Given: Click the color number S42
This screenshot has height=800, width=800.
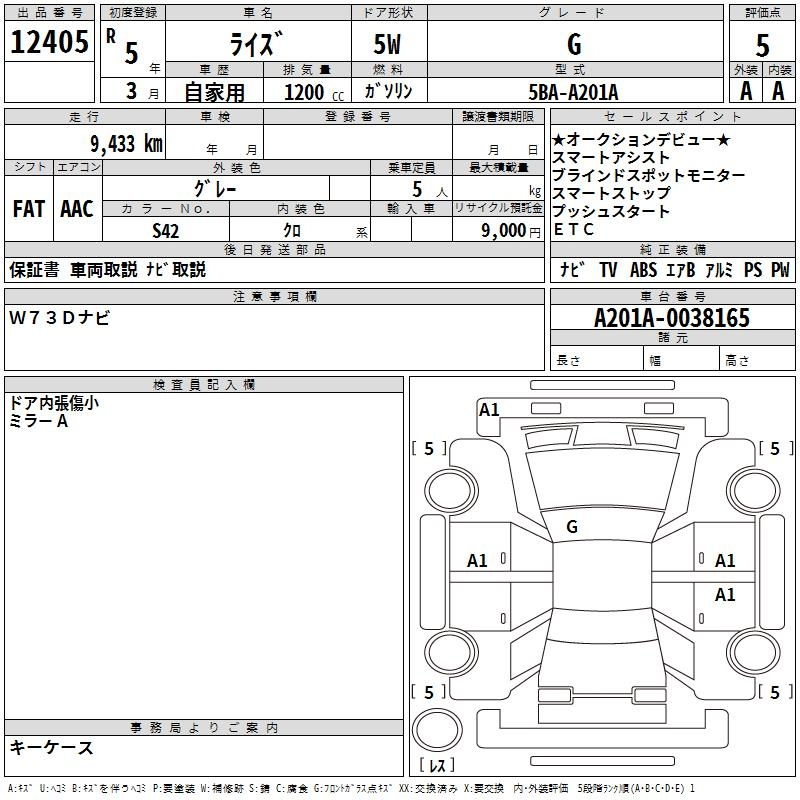Looking at the screenshot, I should click(x=166, y=230).
